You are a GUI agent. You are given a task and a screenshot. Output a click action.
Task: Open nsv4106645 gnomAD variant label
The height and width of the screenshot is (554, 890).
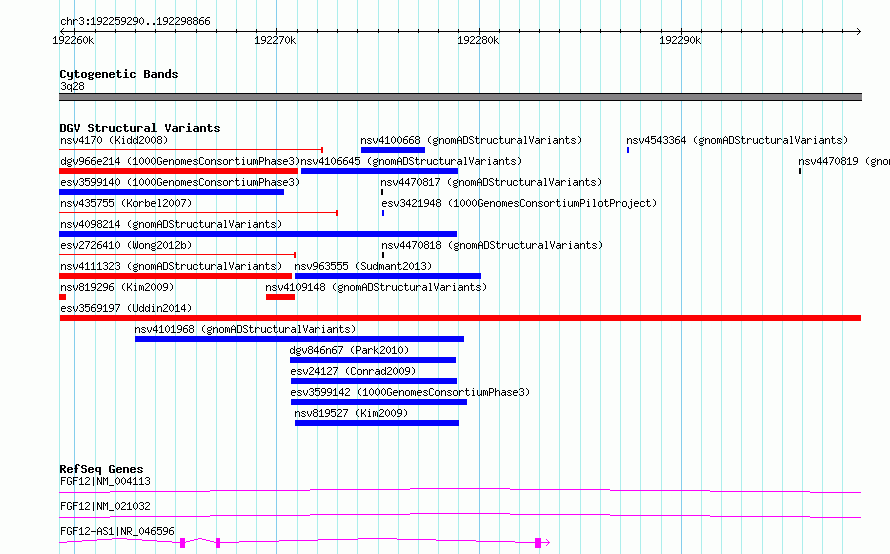click(411, 161)
